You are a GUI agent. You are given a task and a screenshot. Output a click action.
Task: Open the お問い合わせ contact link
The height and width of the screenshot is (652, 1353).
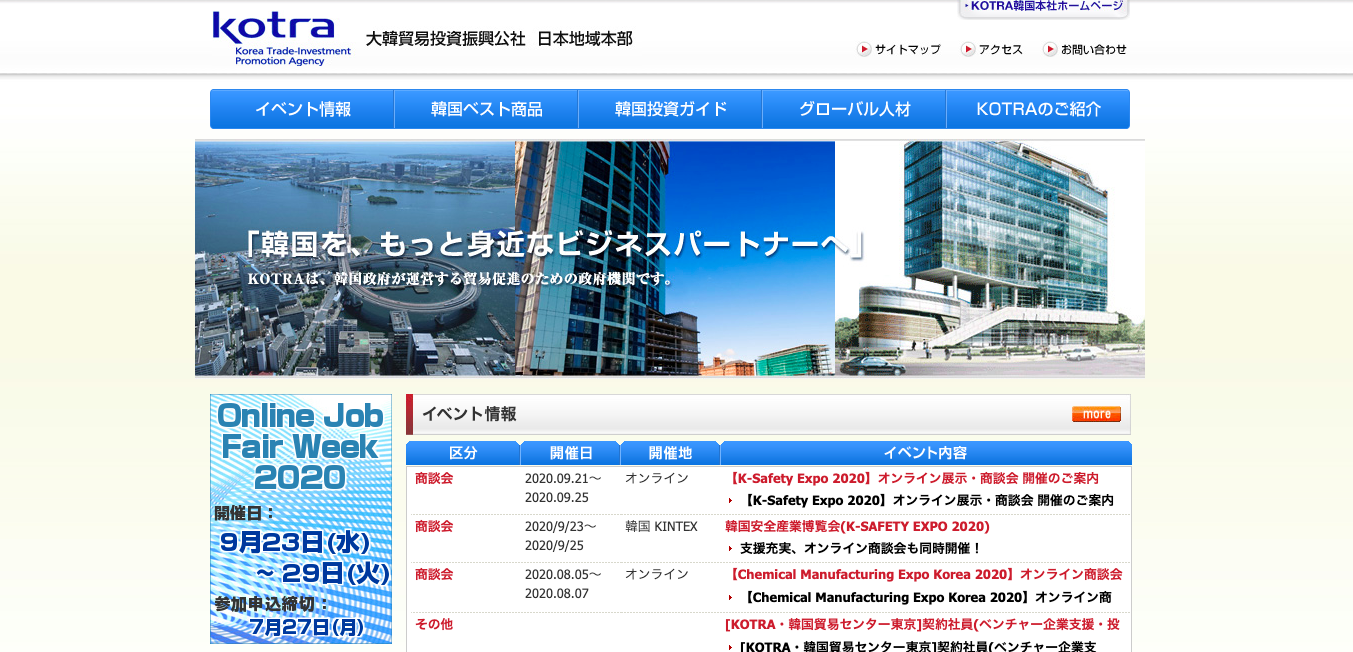[x=1093, y=49]
